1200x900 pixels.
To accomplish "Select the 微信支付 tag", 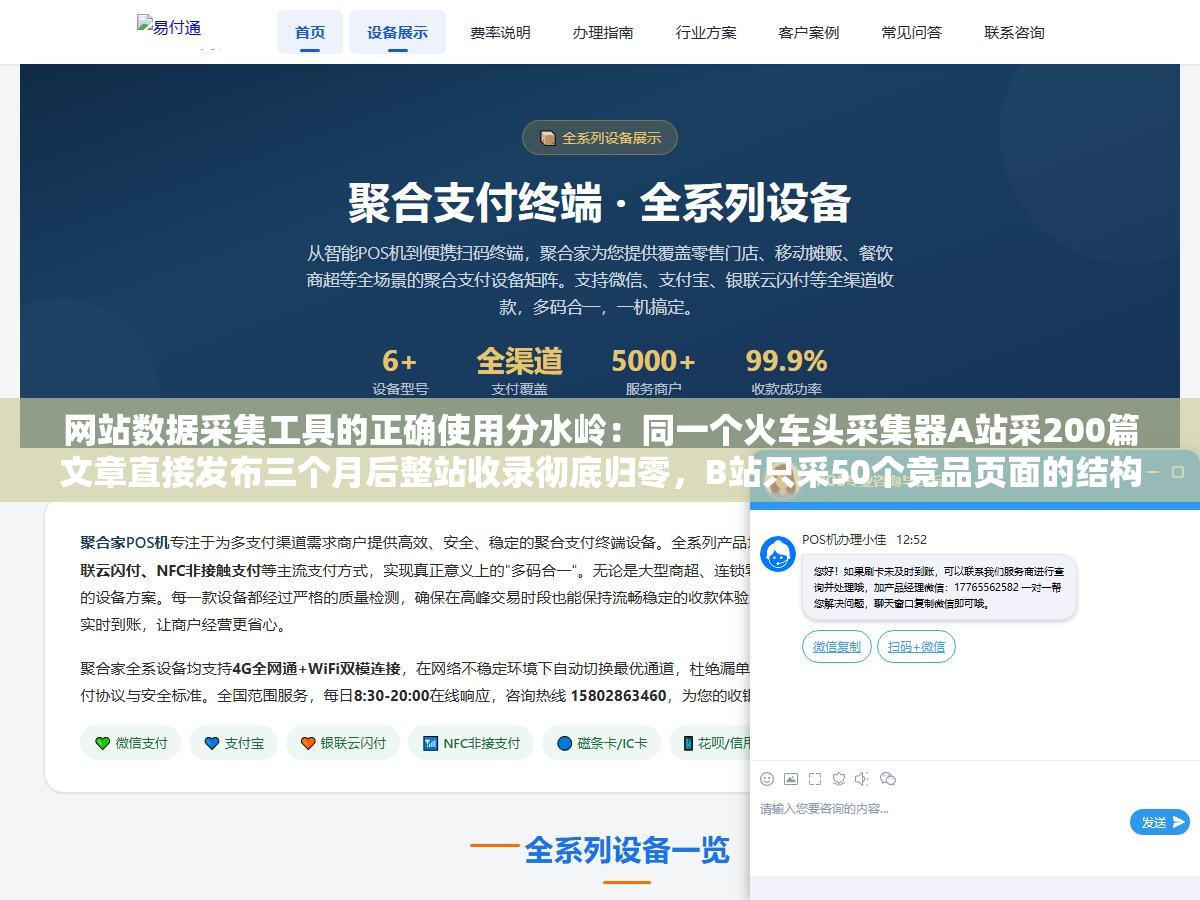I will point(131,743).
